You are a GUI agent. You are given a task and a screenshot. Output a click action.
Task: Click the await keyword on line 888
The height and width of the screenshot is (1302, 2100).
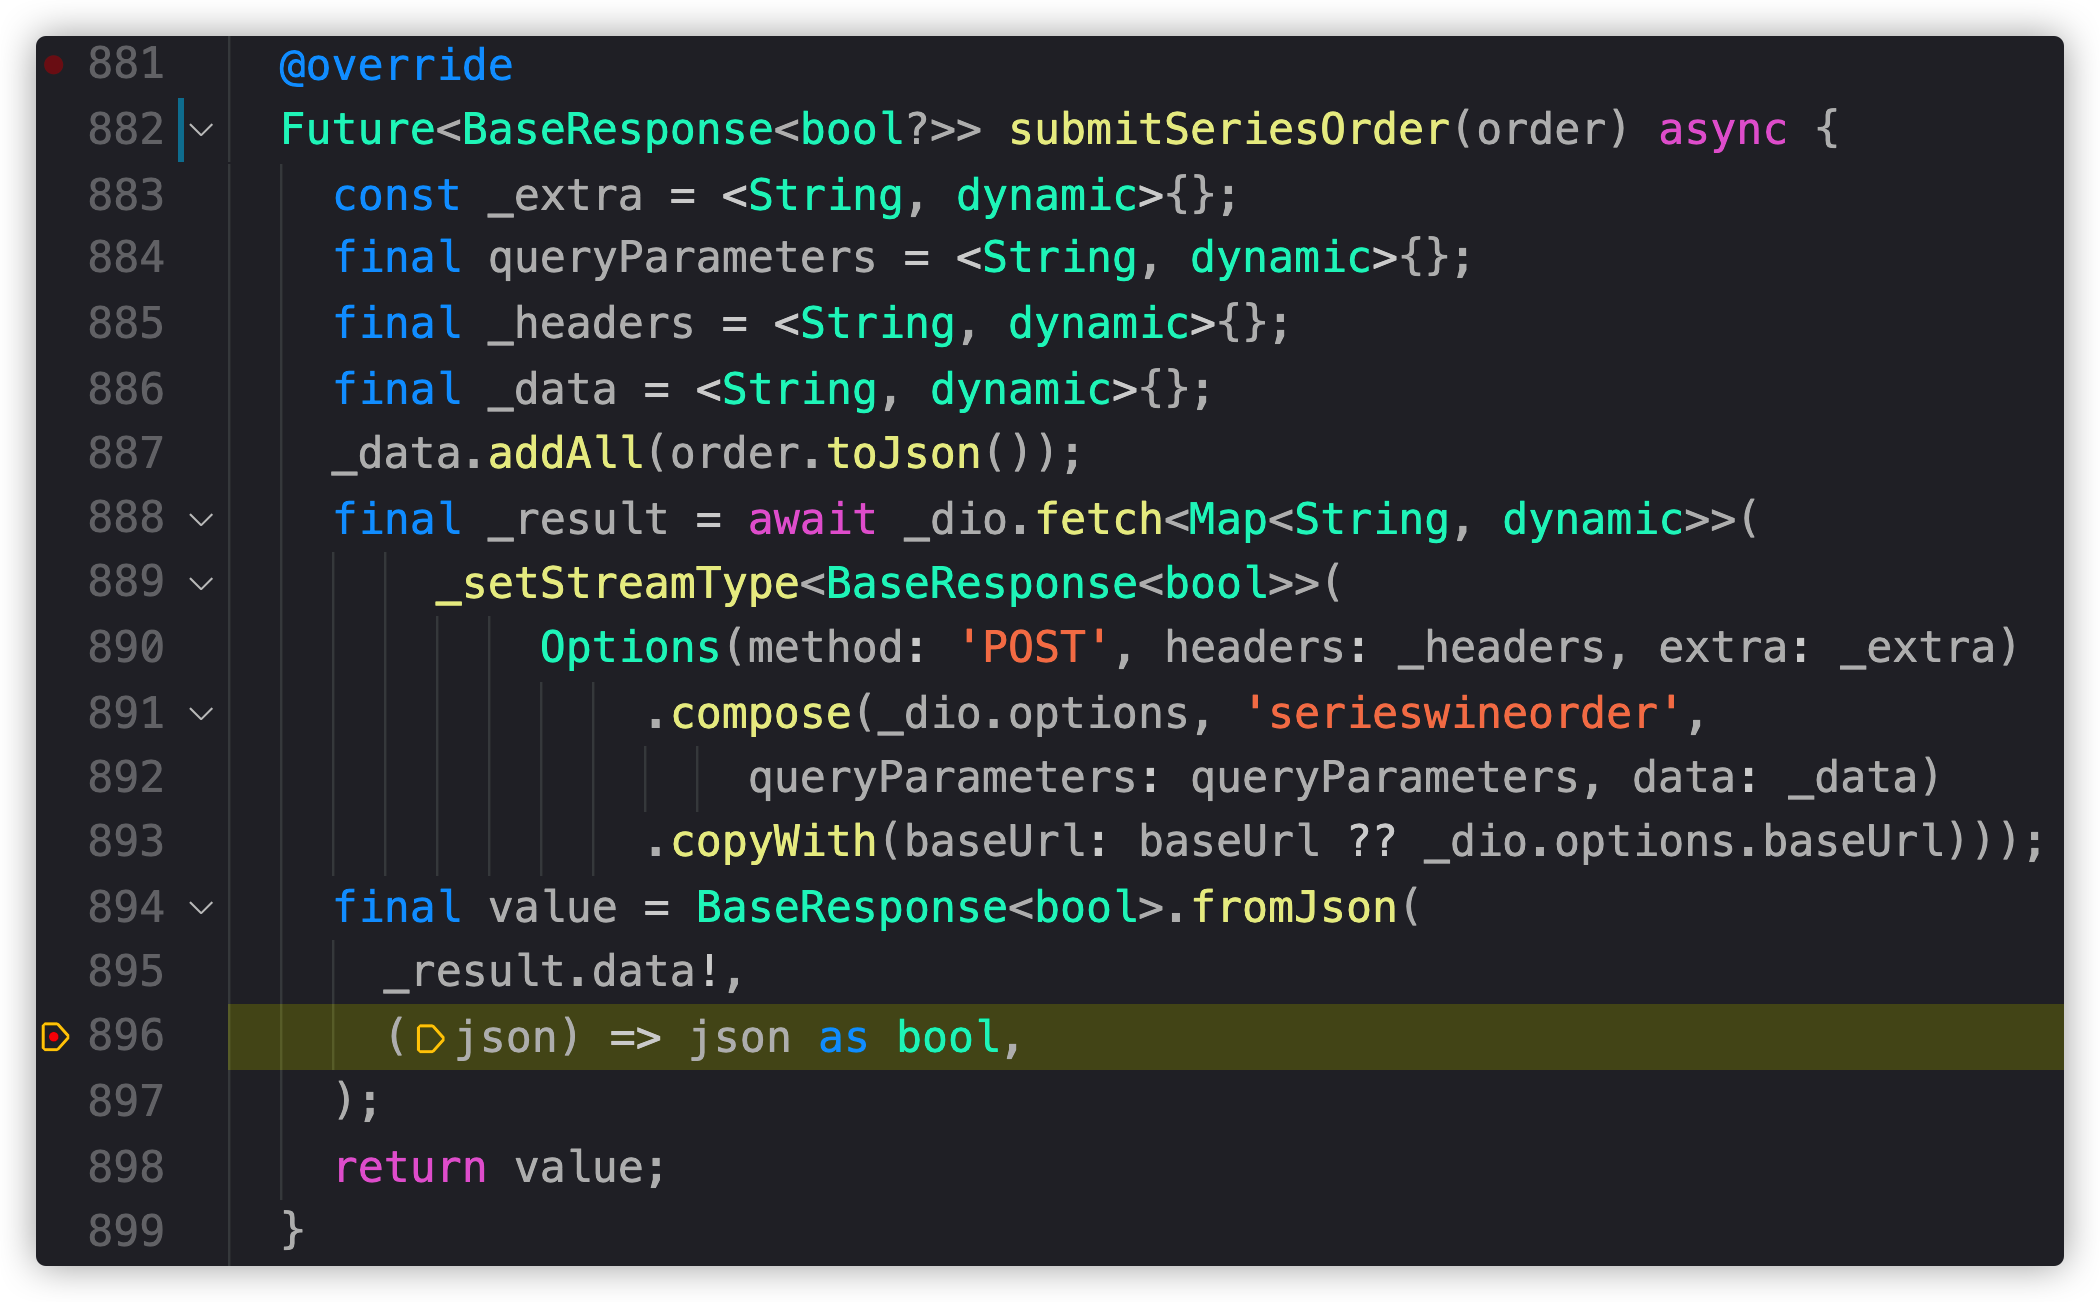click(x=812, y=519)
